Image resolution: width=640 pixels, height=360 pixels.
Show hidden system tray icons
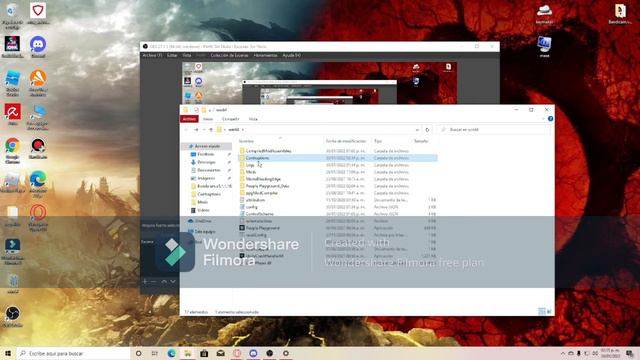(x=563, y=353)
